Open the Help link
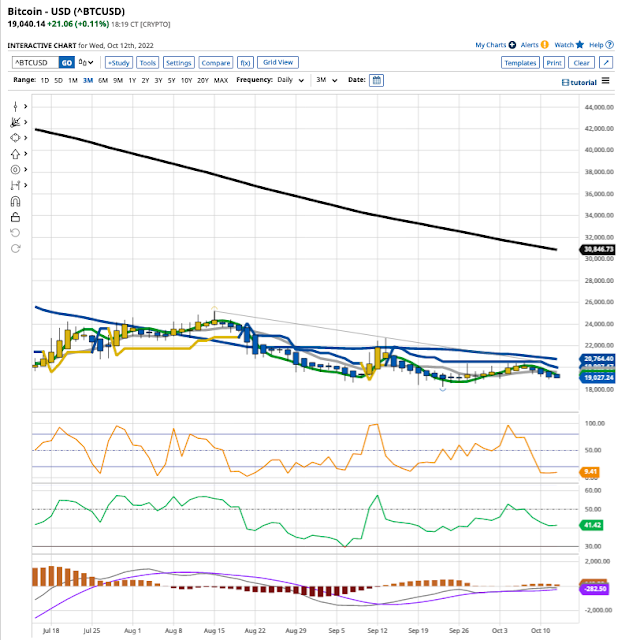This screenshot has width=640, height=640. pos(601,45)
